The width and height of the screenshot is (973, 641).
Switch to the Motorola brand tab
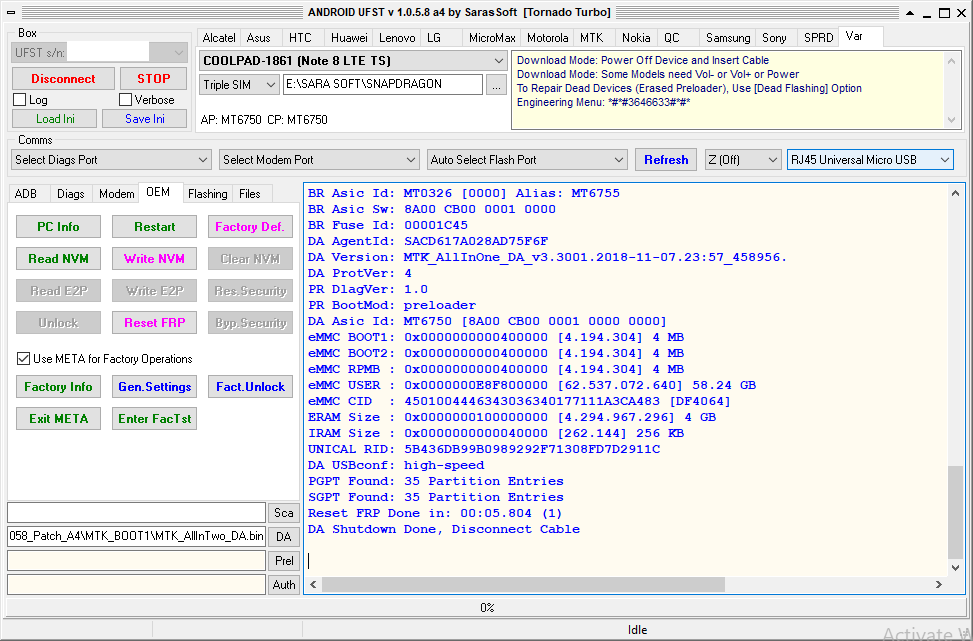tap(547, 38)
